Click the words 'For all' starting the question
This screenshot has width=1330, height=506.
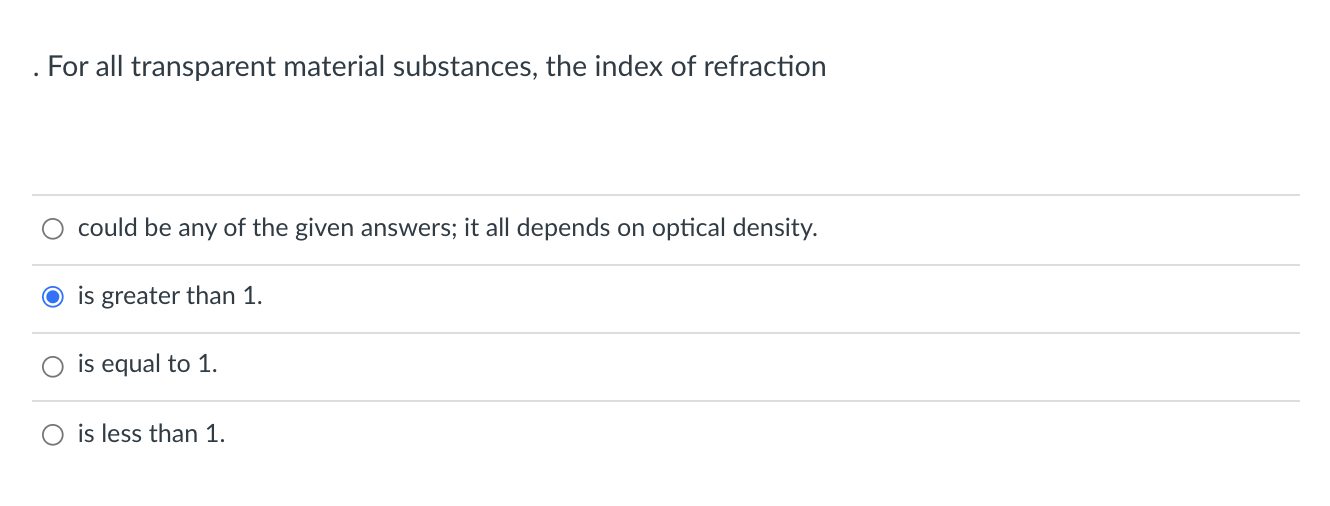coord(85,67)
